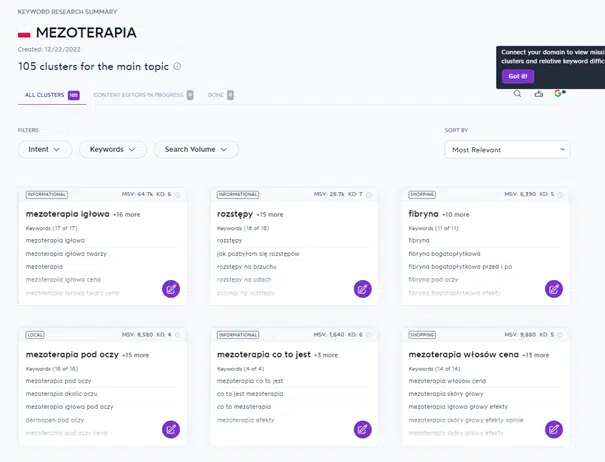Click the Google connect icon
Viewport: 605px width, 462px height.
[560, 94]
